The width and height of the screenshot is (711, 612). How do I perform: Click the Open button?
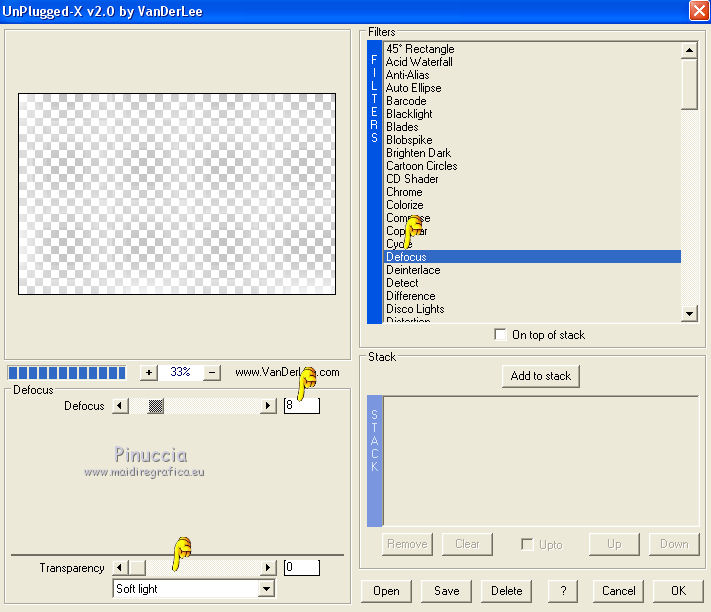(x=386, y=591)
